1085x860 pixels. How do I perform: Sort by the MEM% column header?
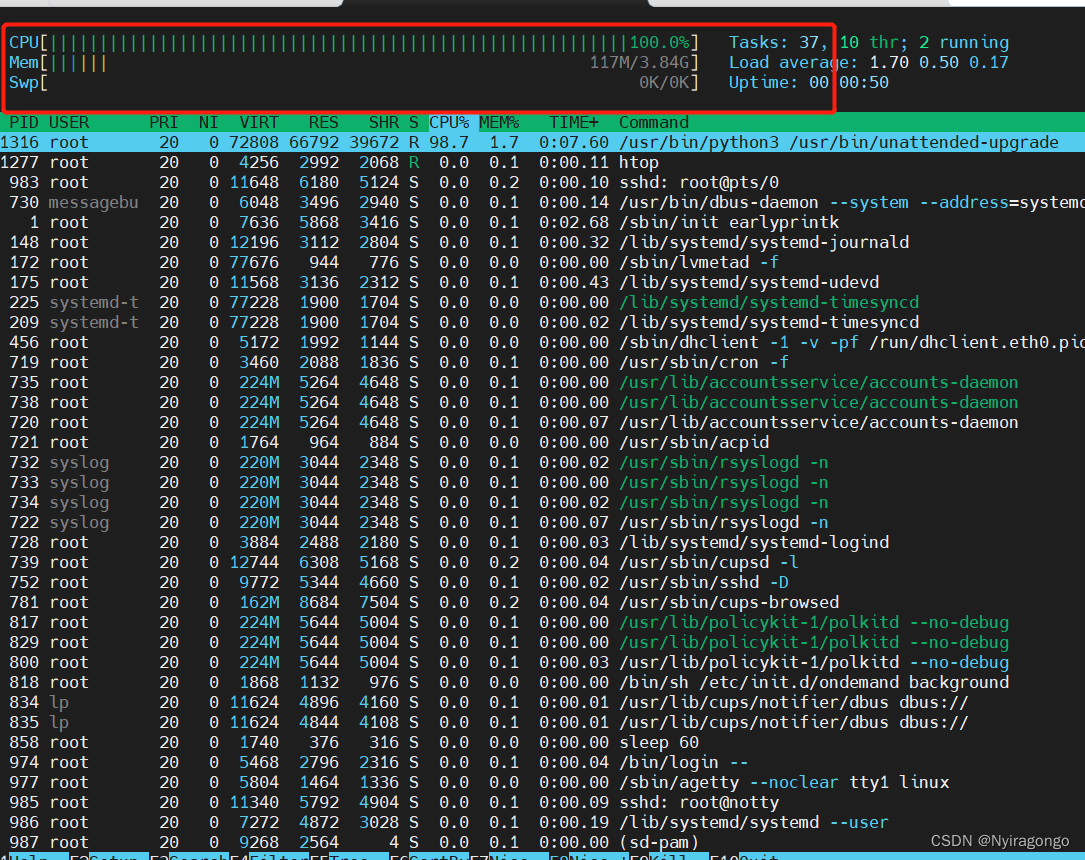pyautogui.click(x=499, y=122)
